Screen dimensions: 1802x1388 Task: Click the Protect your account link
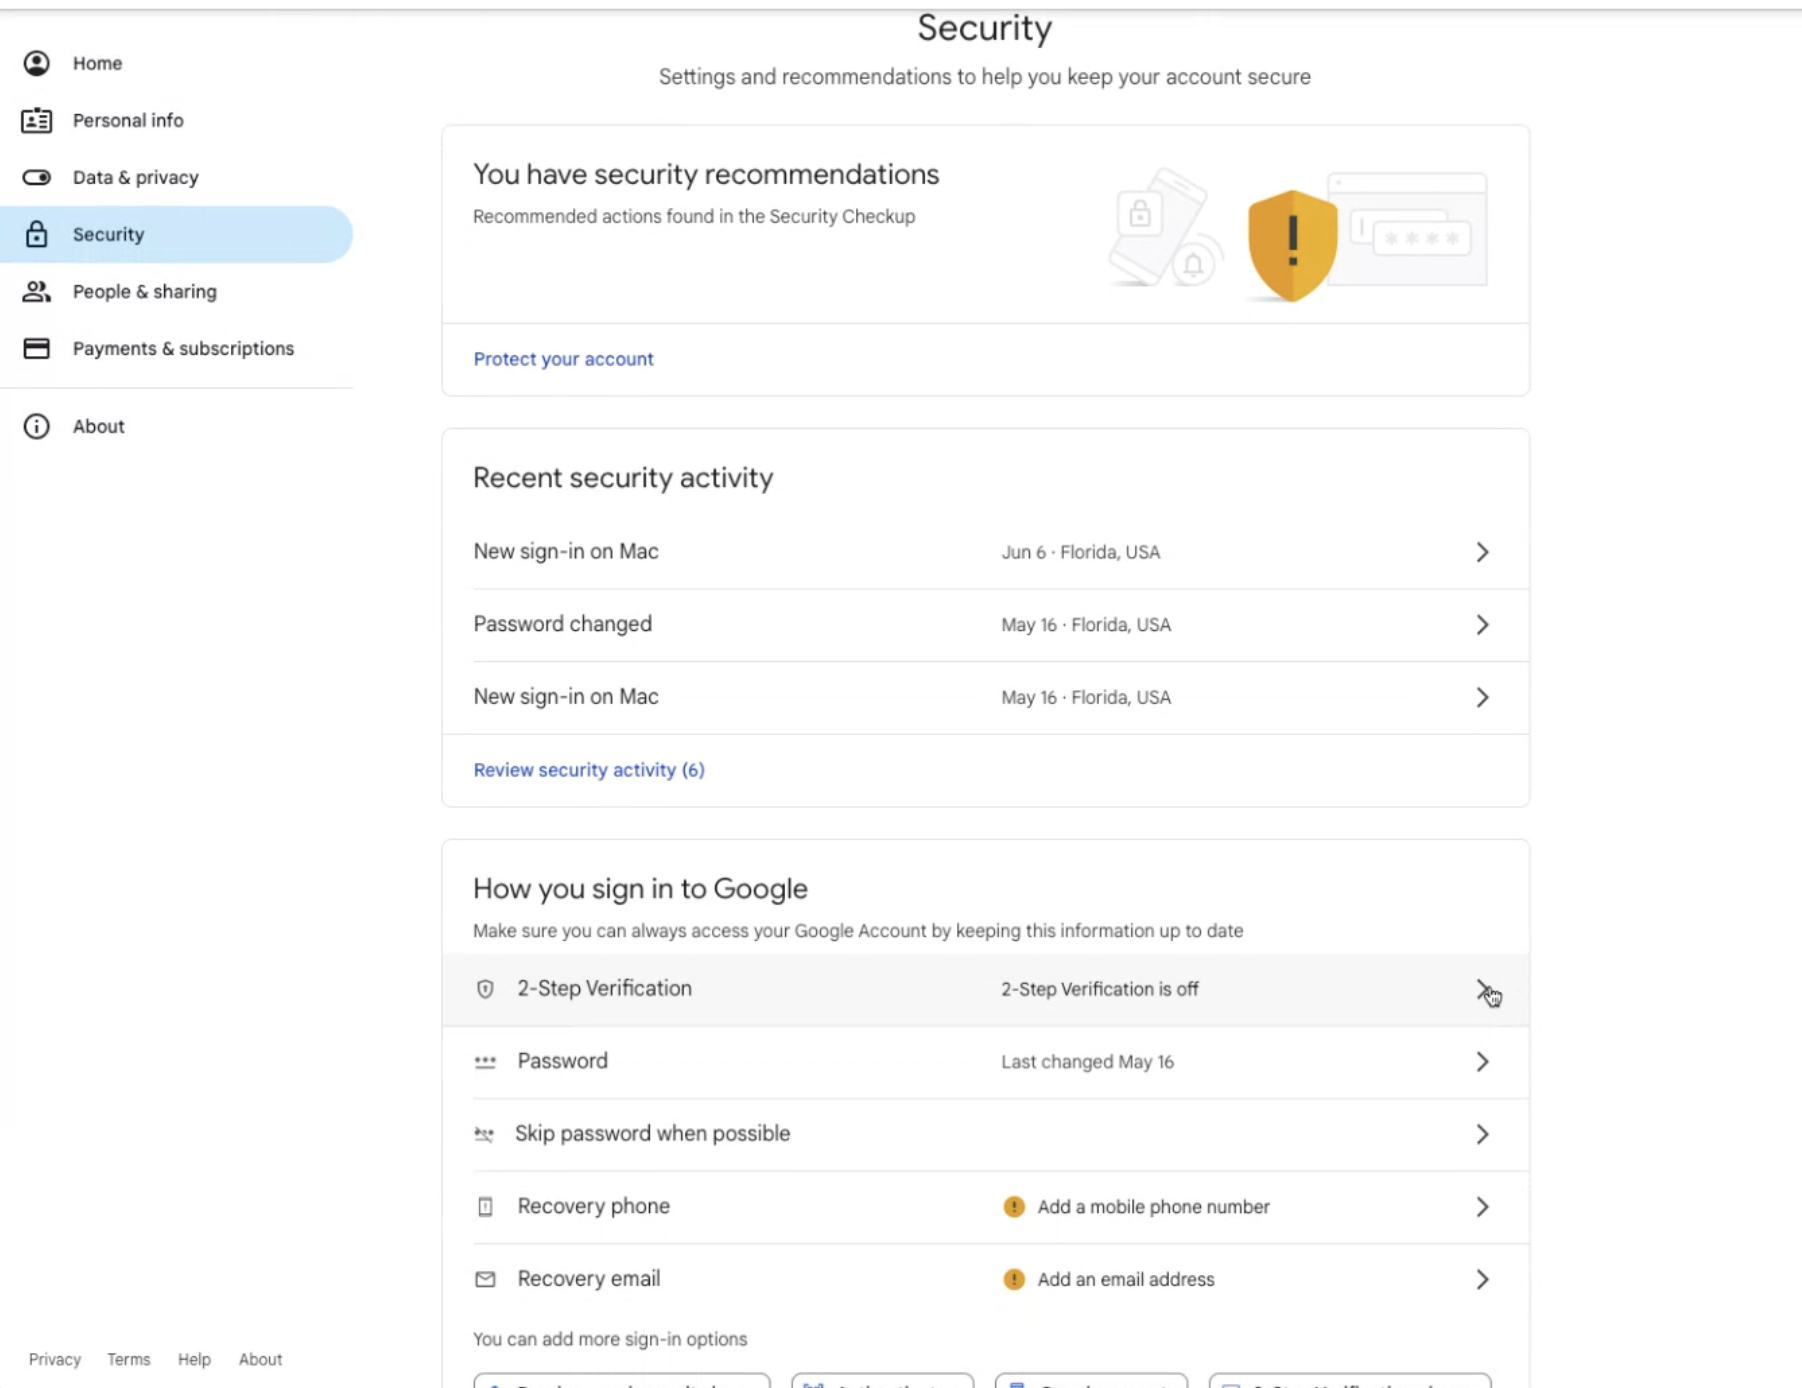(563, 359)
